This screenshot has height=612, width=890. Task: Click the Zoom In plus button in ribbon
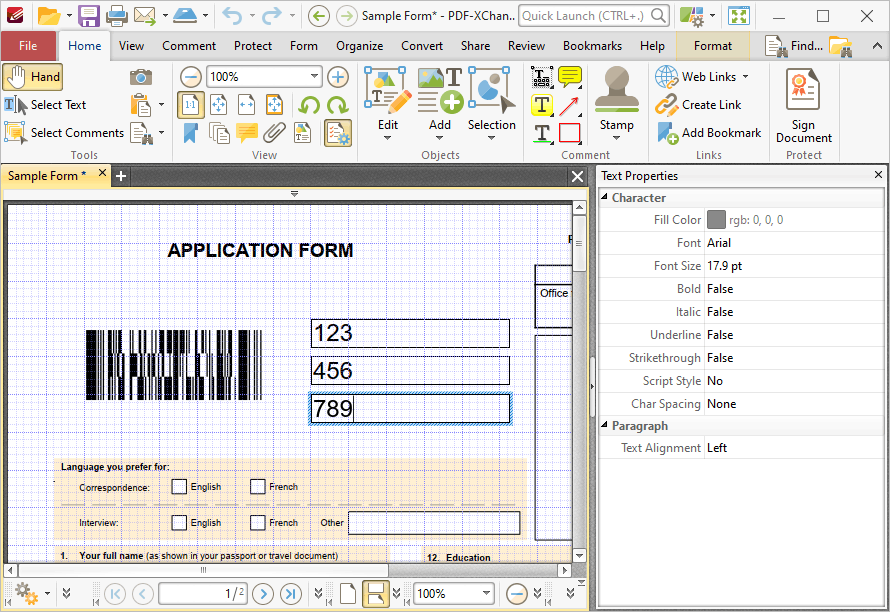[x=338, y=77]
